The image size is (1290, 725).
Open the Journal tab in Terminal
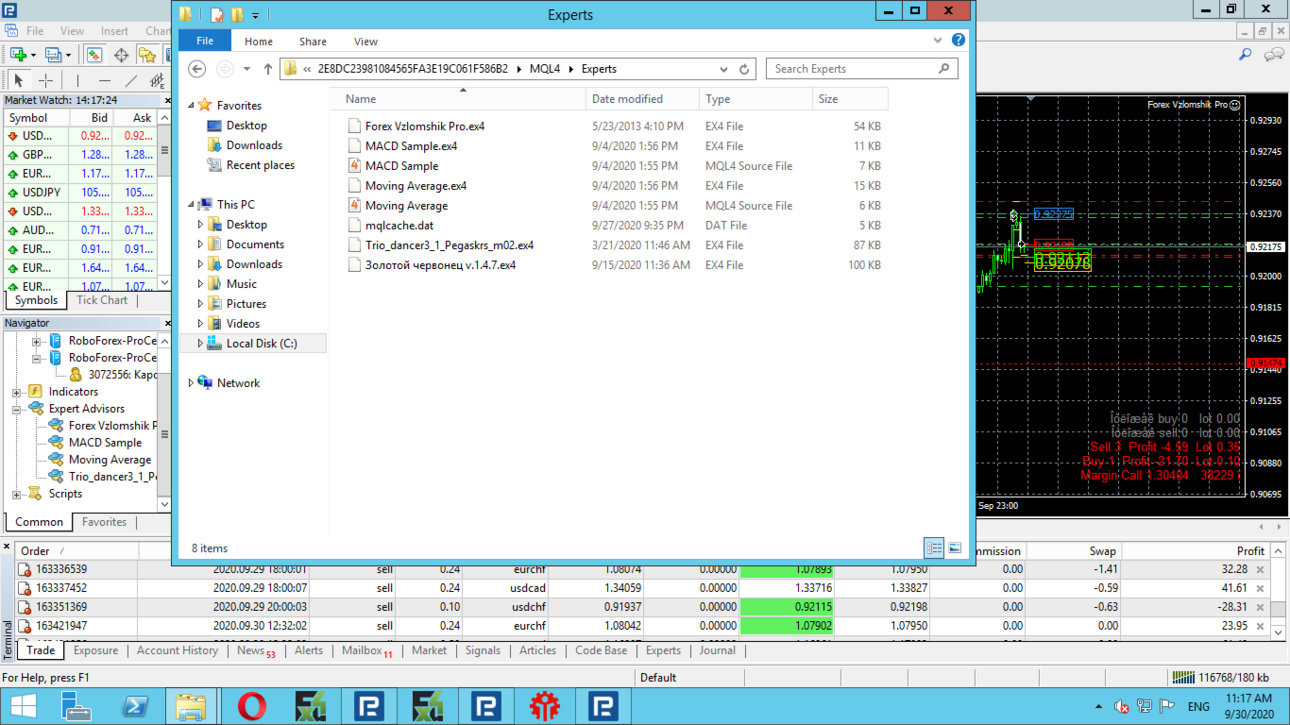(717, 650)
